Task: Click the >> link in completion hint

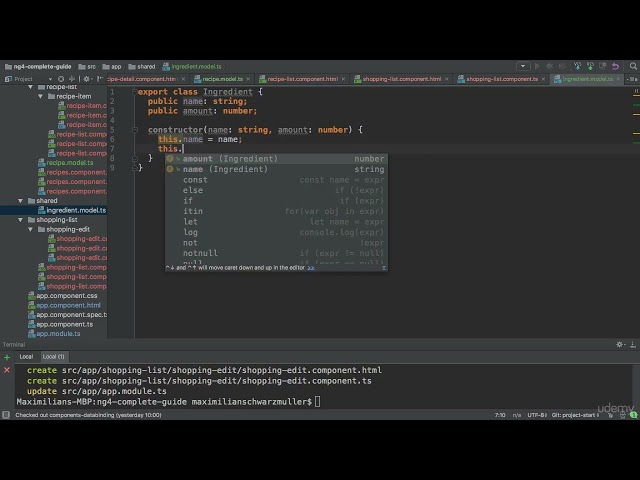Action: [311, 268]
